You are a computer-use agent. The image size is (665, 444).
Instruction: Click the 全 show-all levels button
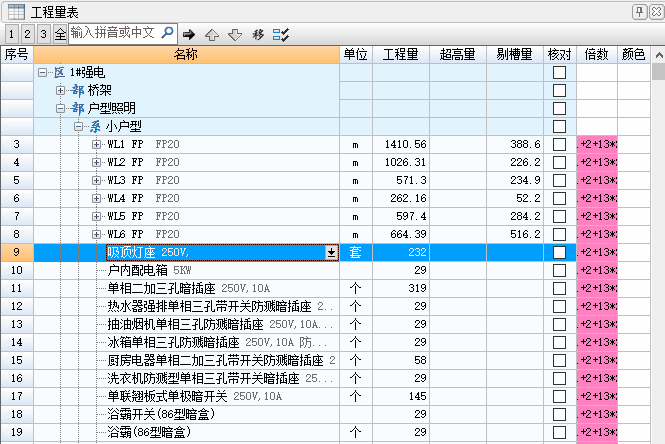[60, 34]
